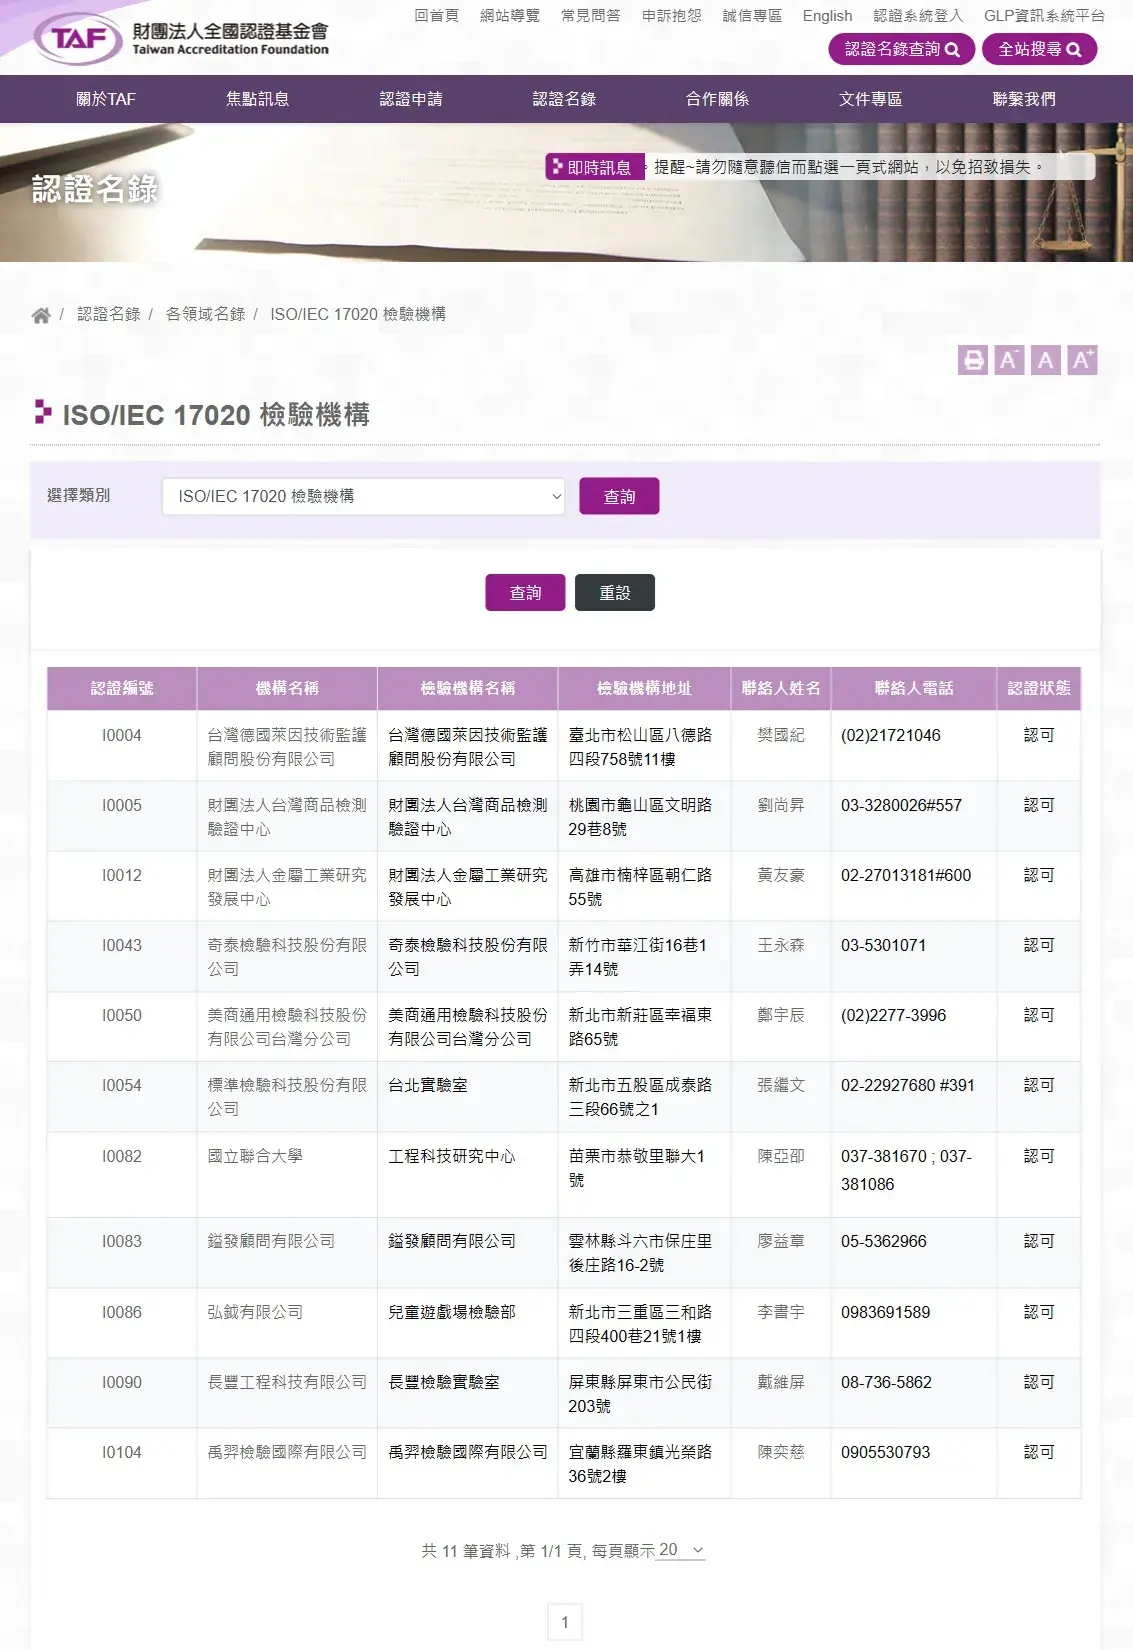Open 焦點訊息 menu
The width and height of the screenshot is (1133, 1650).
(258, 99)
